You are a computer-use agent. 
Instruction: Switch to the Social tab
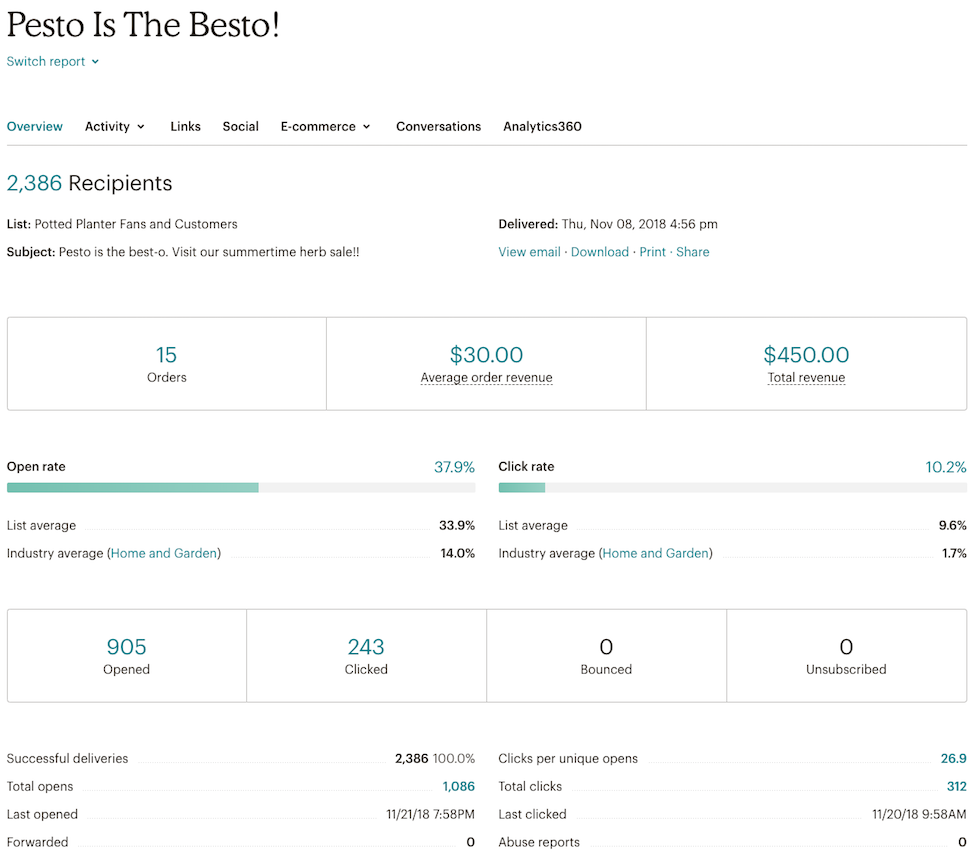(240, 127)
